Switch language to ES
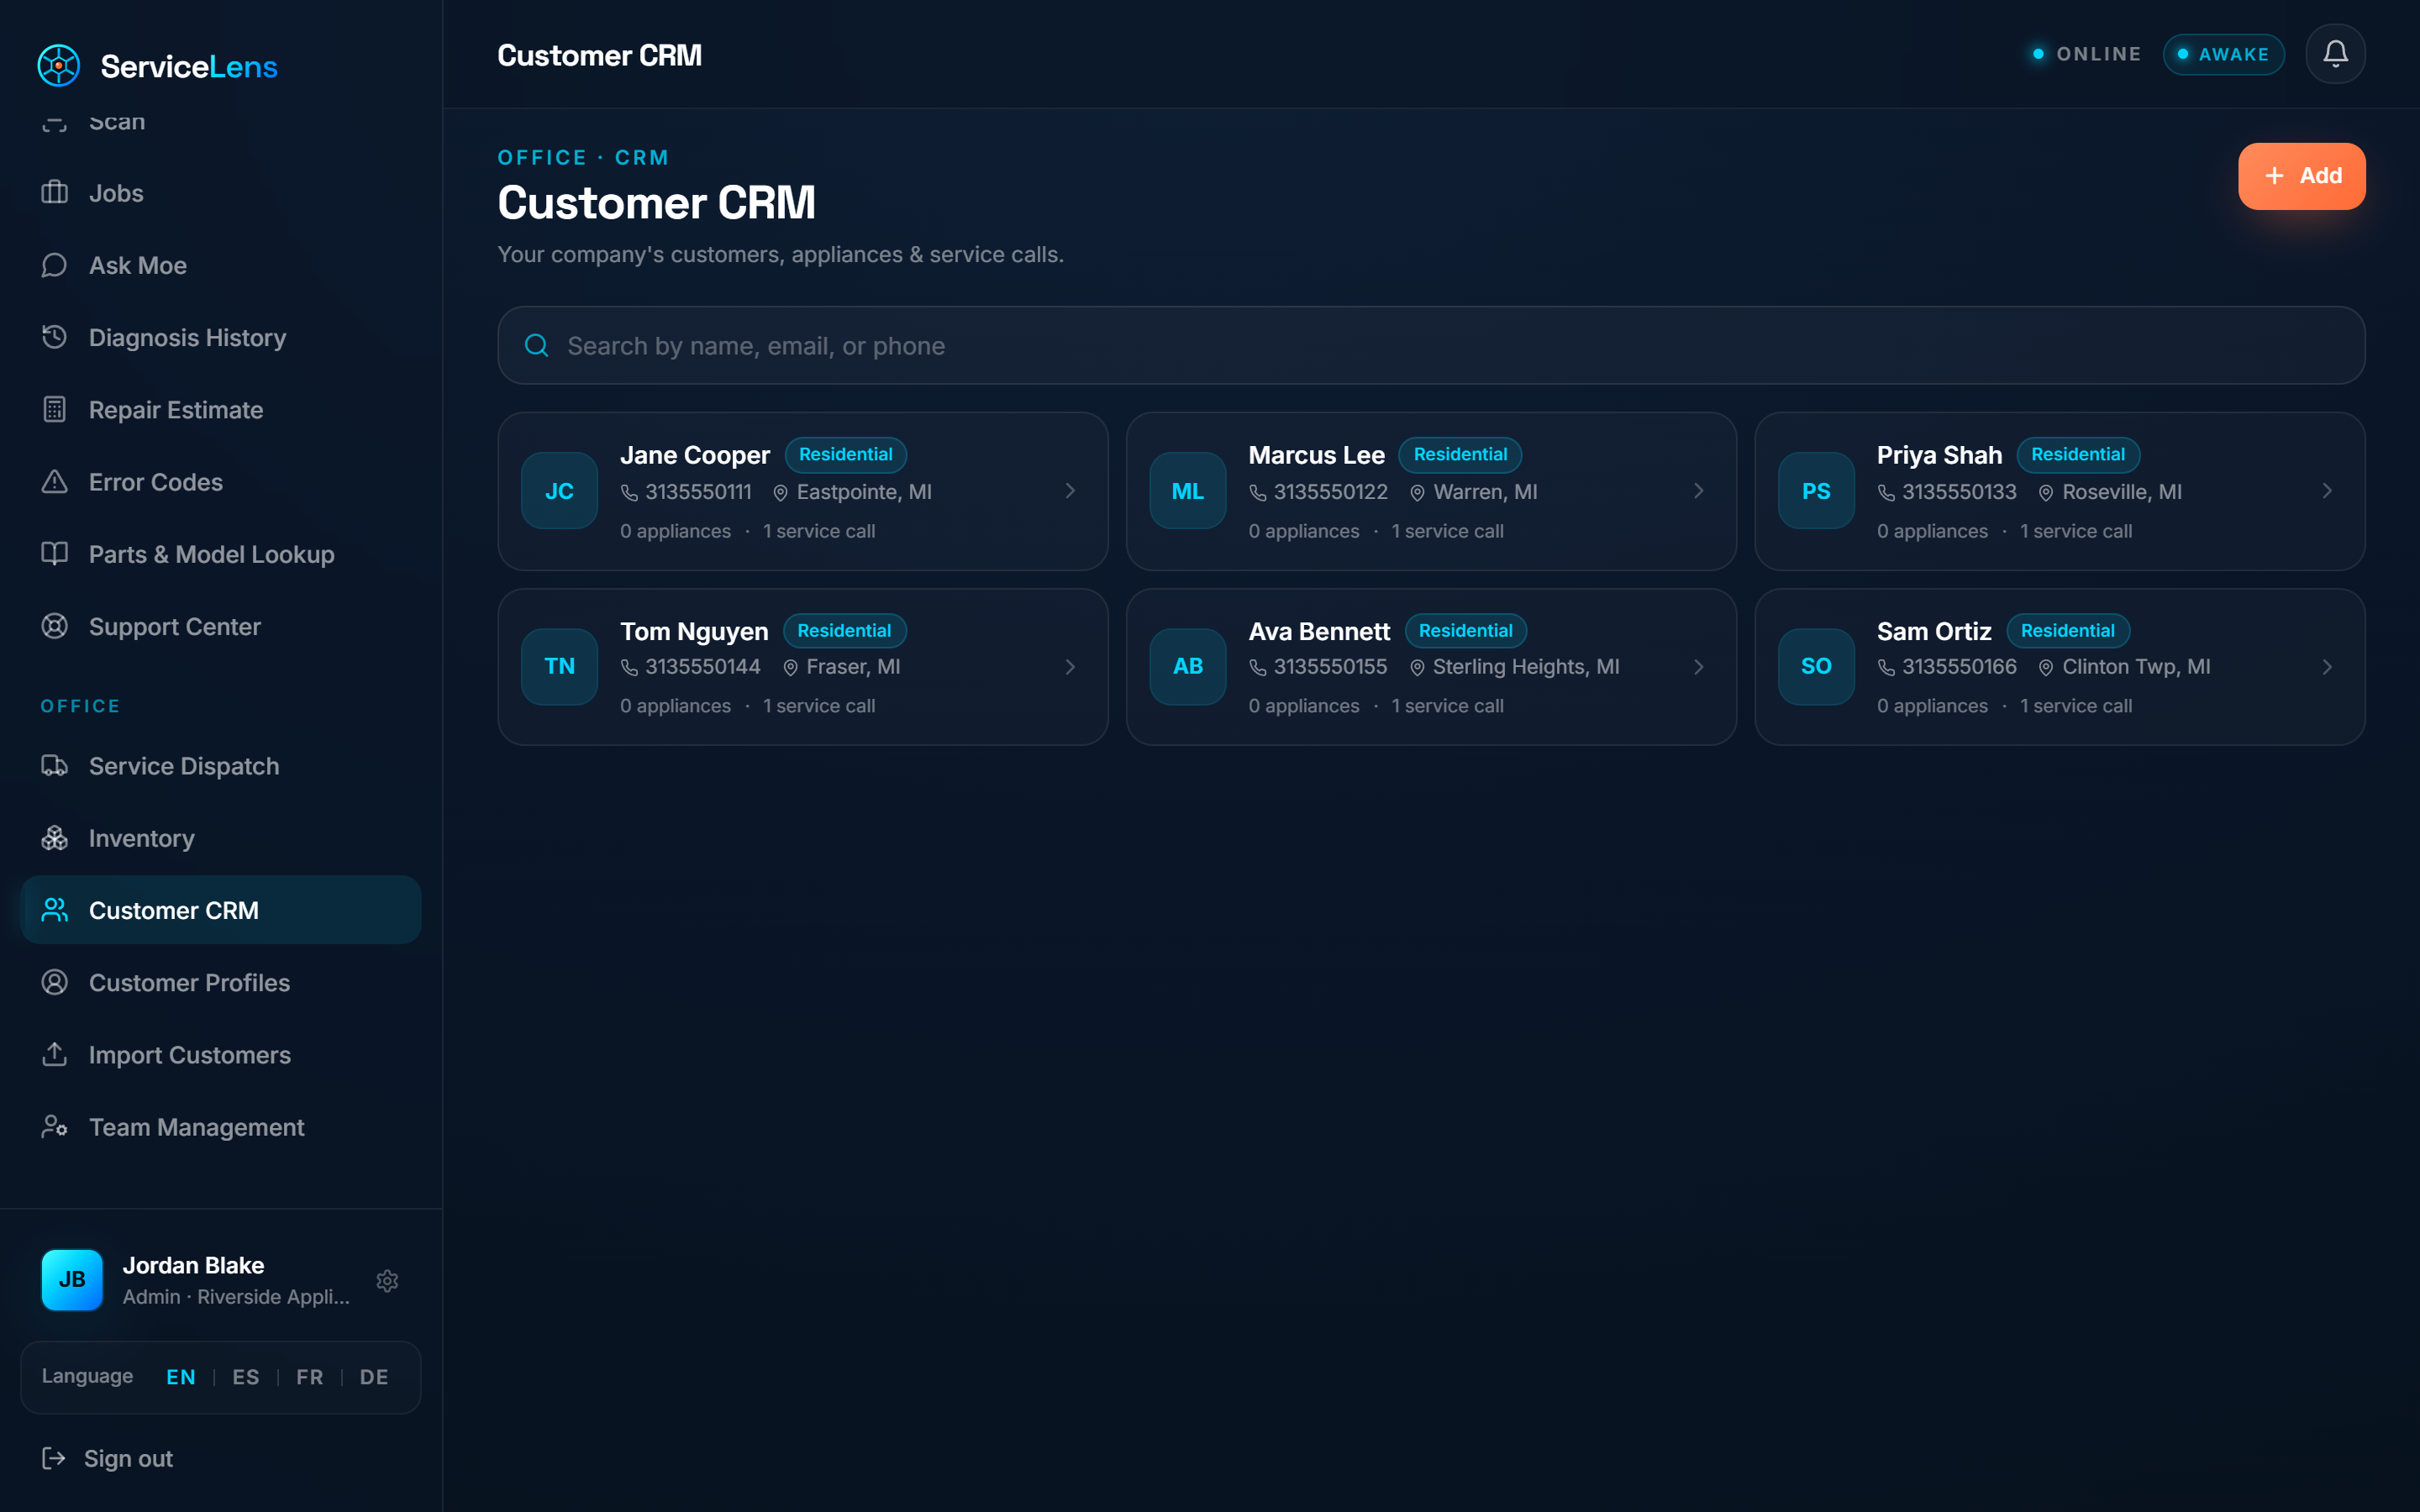This screenshot has width=2420, height=1512. pyautogui.click(x=246, y=1377)
